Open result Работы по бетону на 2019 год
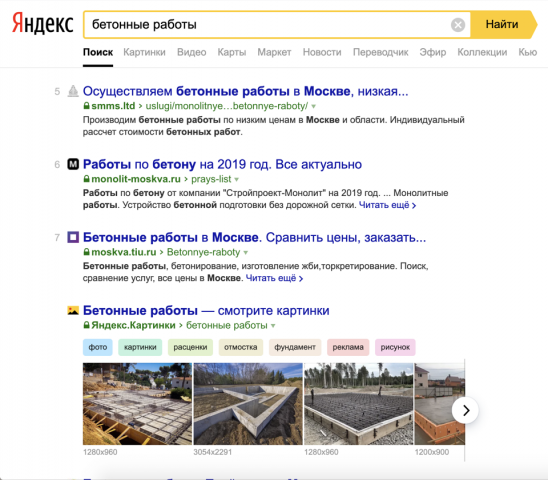Viewport: 548px width, 480px height. [222, 164]
